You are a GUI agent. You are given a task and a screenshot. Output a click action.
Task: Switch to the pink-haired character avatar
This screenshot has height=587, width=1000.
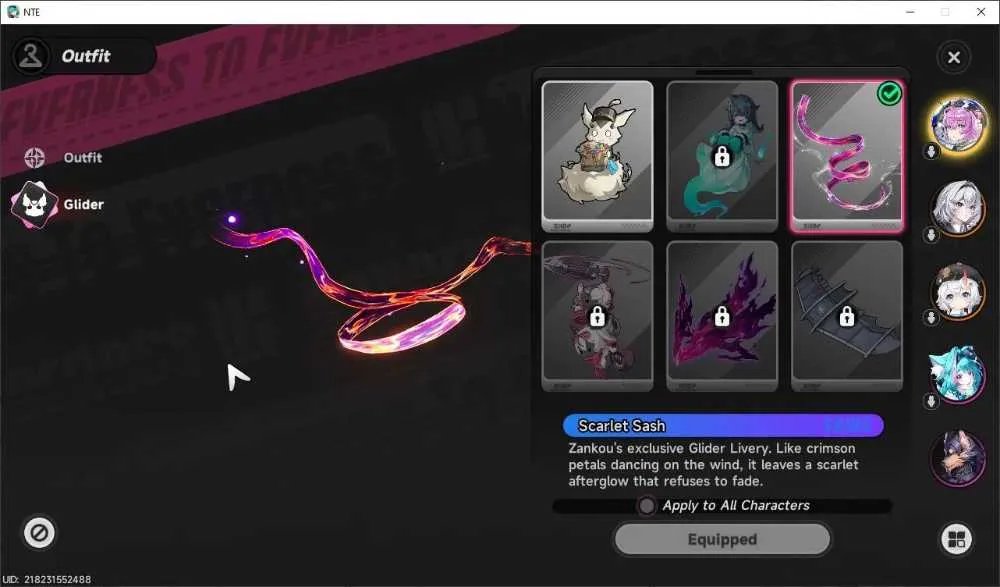pos(958,124)
